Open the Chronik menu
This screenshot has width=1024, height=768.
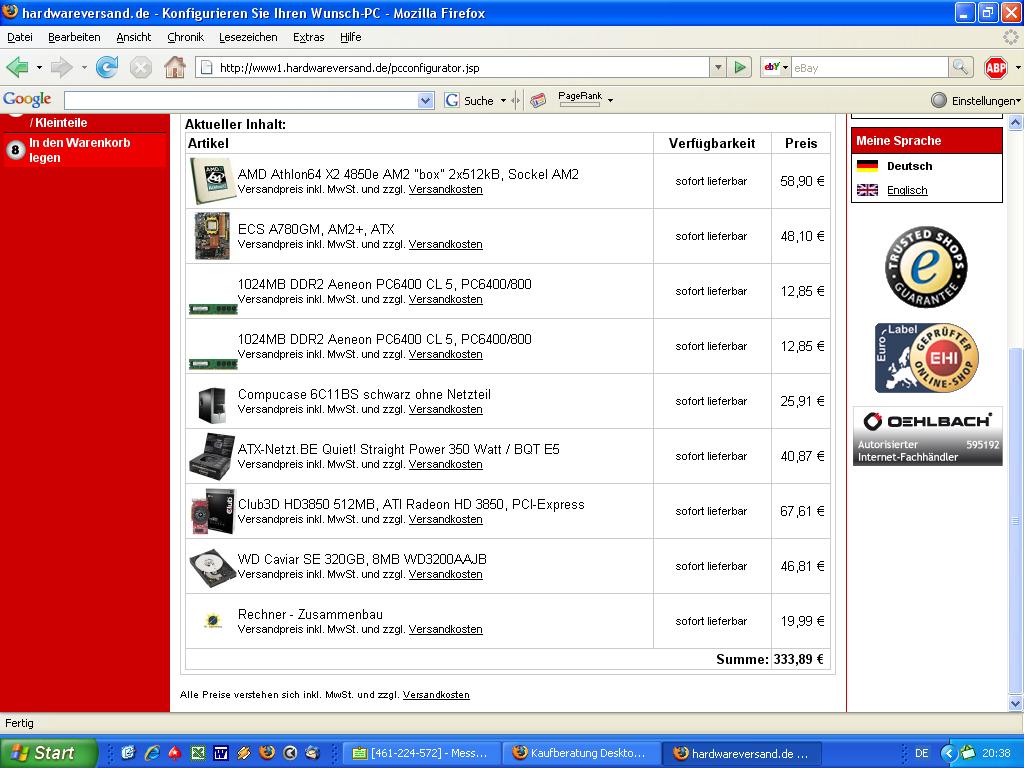185,37
